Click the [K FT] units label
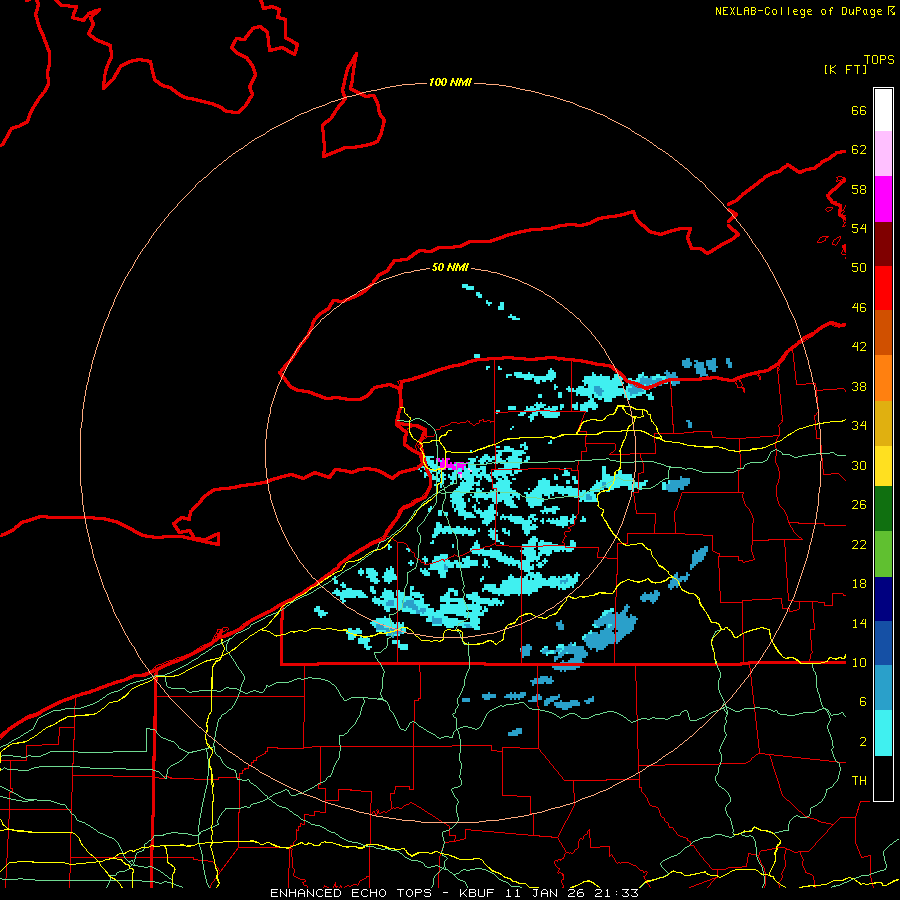 coord(845,69)
